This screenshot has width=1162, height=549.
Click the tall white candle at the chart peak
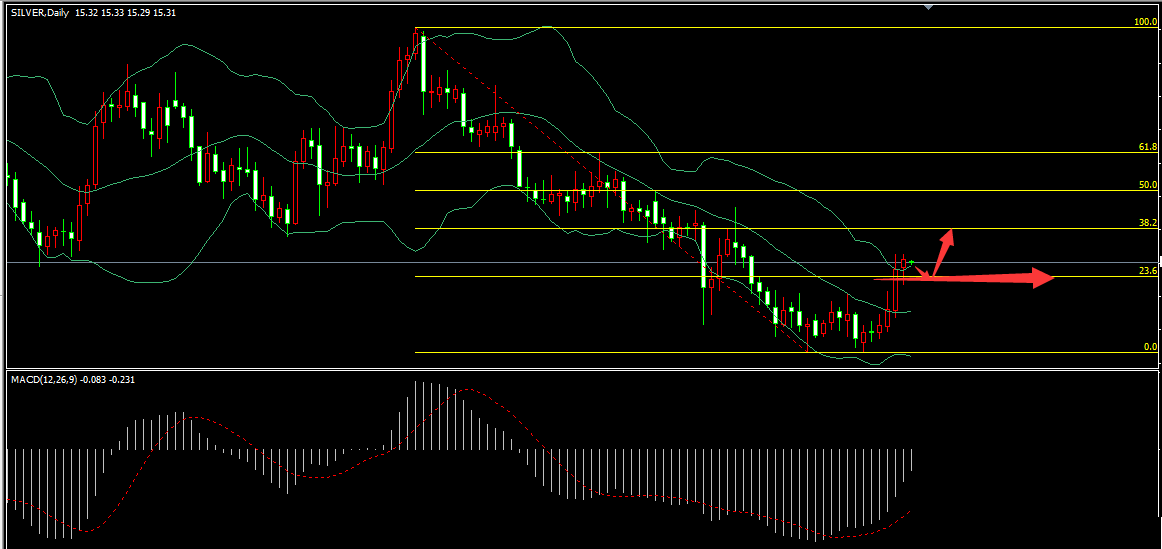(x=424, y=64)
